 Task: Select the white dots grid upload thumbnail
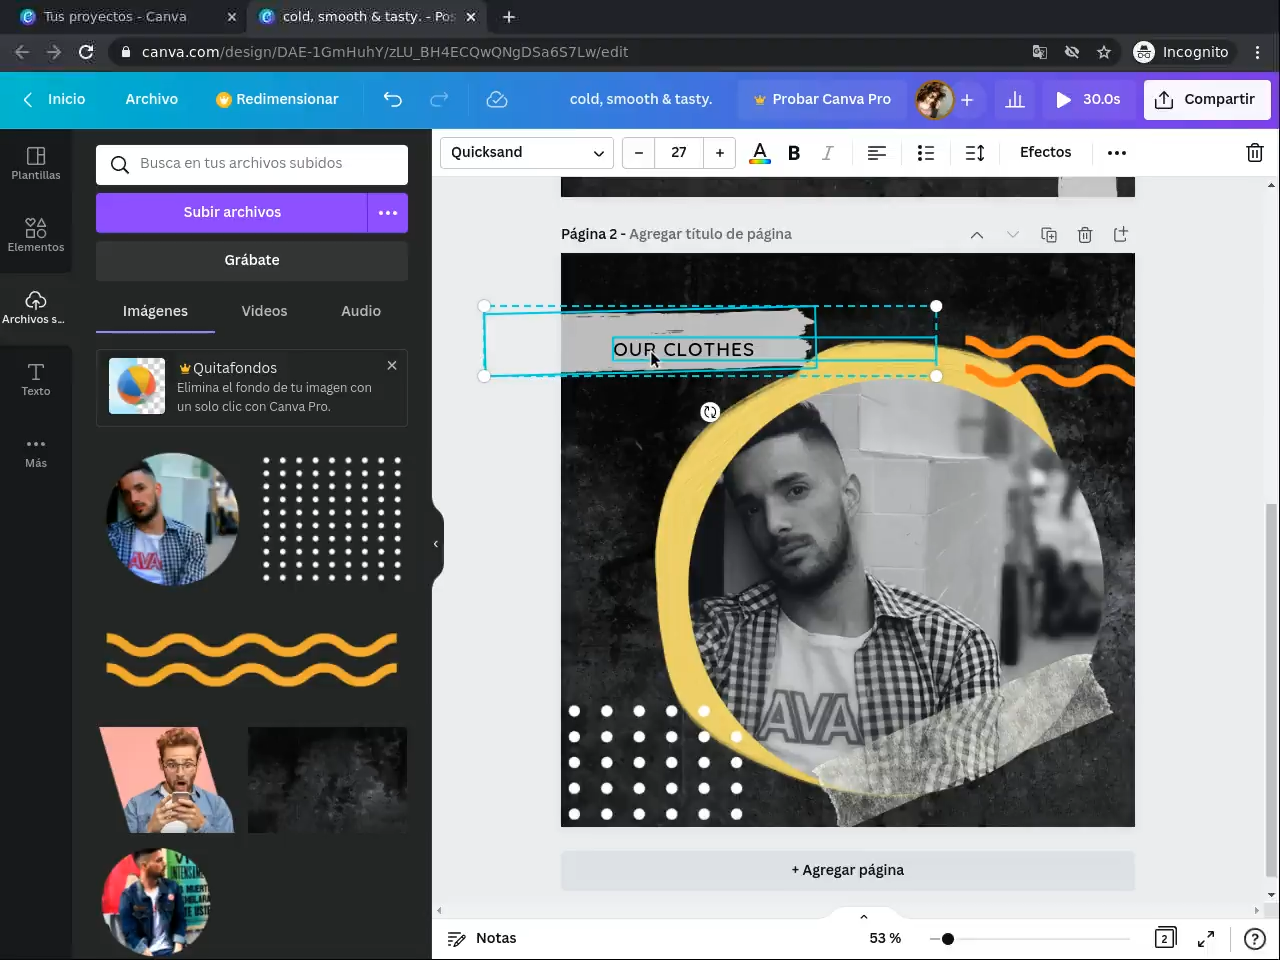click(x=331, y=519)
